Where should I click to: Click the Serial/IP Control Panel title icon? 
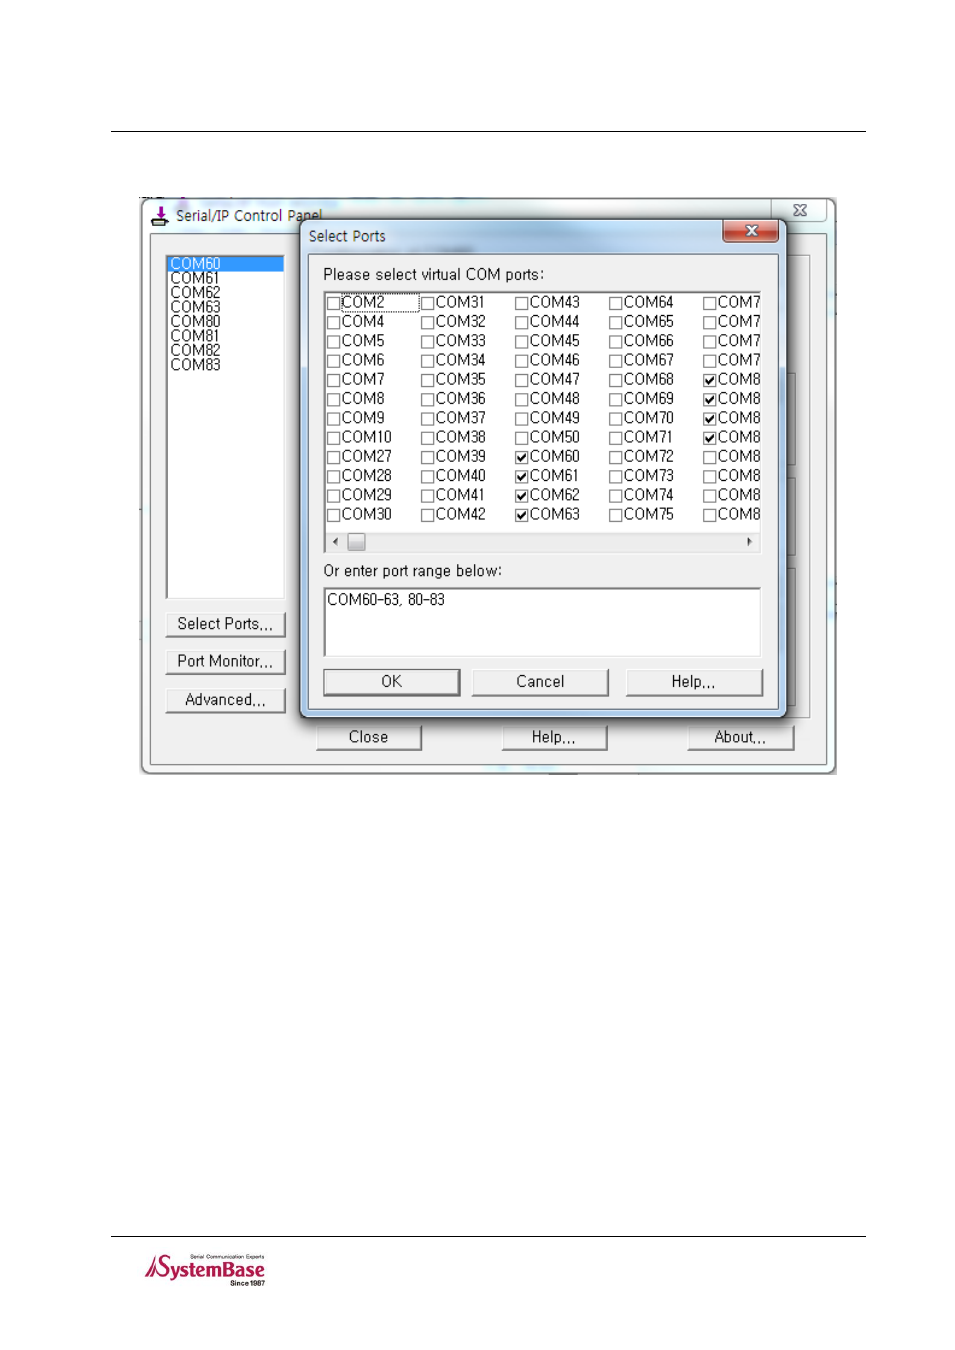(160, 215)
